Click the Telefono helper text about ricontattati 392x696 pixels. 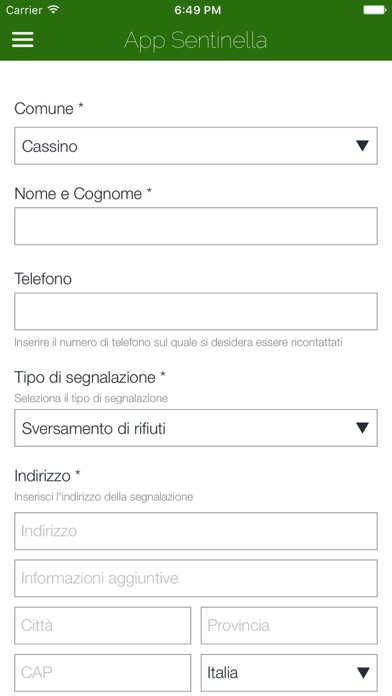178,343
